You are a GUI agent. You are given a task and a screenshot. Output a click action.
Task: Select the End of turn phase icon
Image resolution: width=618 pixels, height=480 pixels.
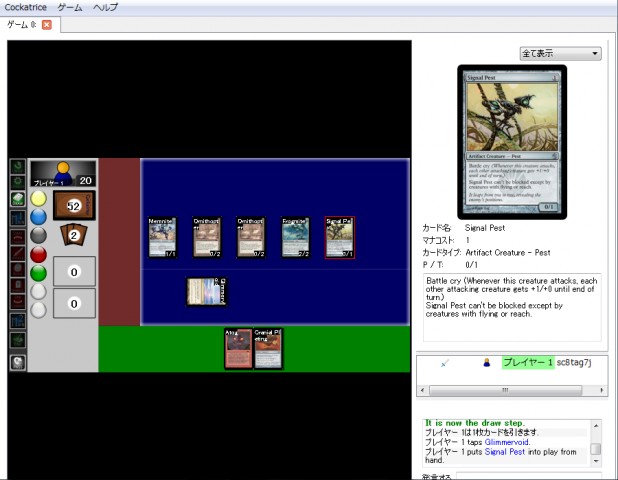[x=18, y=340]
